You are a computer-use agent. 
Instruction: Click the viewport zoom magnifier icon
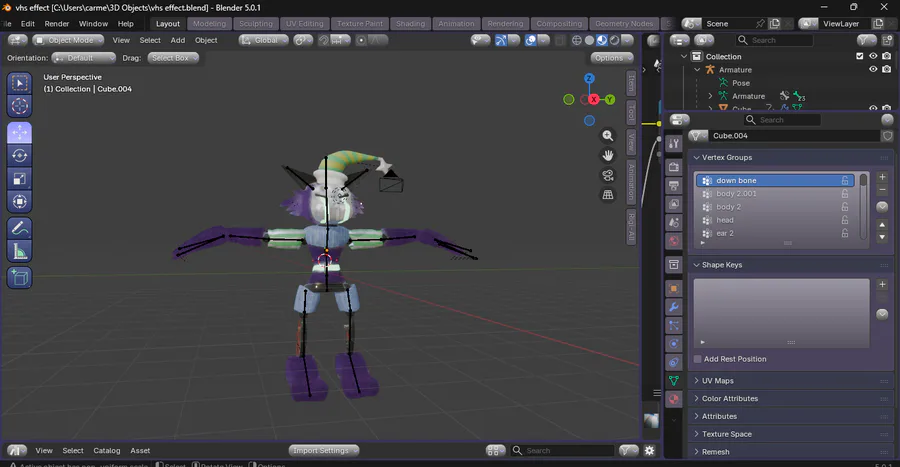pos(608,135)
